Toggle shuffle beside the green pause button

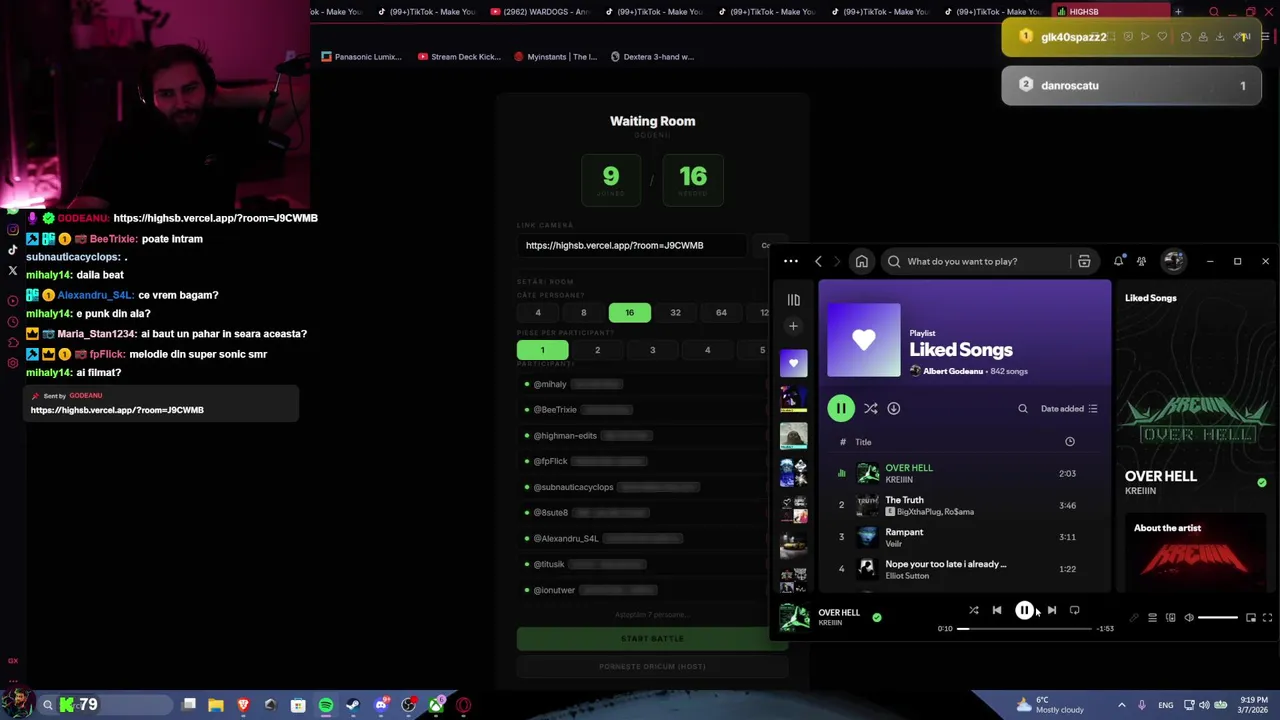pyautogui.click(x=871, y=408)
